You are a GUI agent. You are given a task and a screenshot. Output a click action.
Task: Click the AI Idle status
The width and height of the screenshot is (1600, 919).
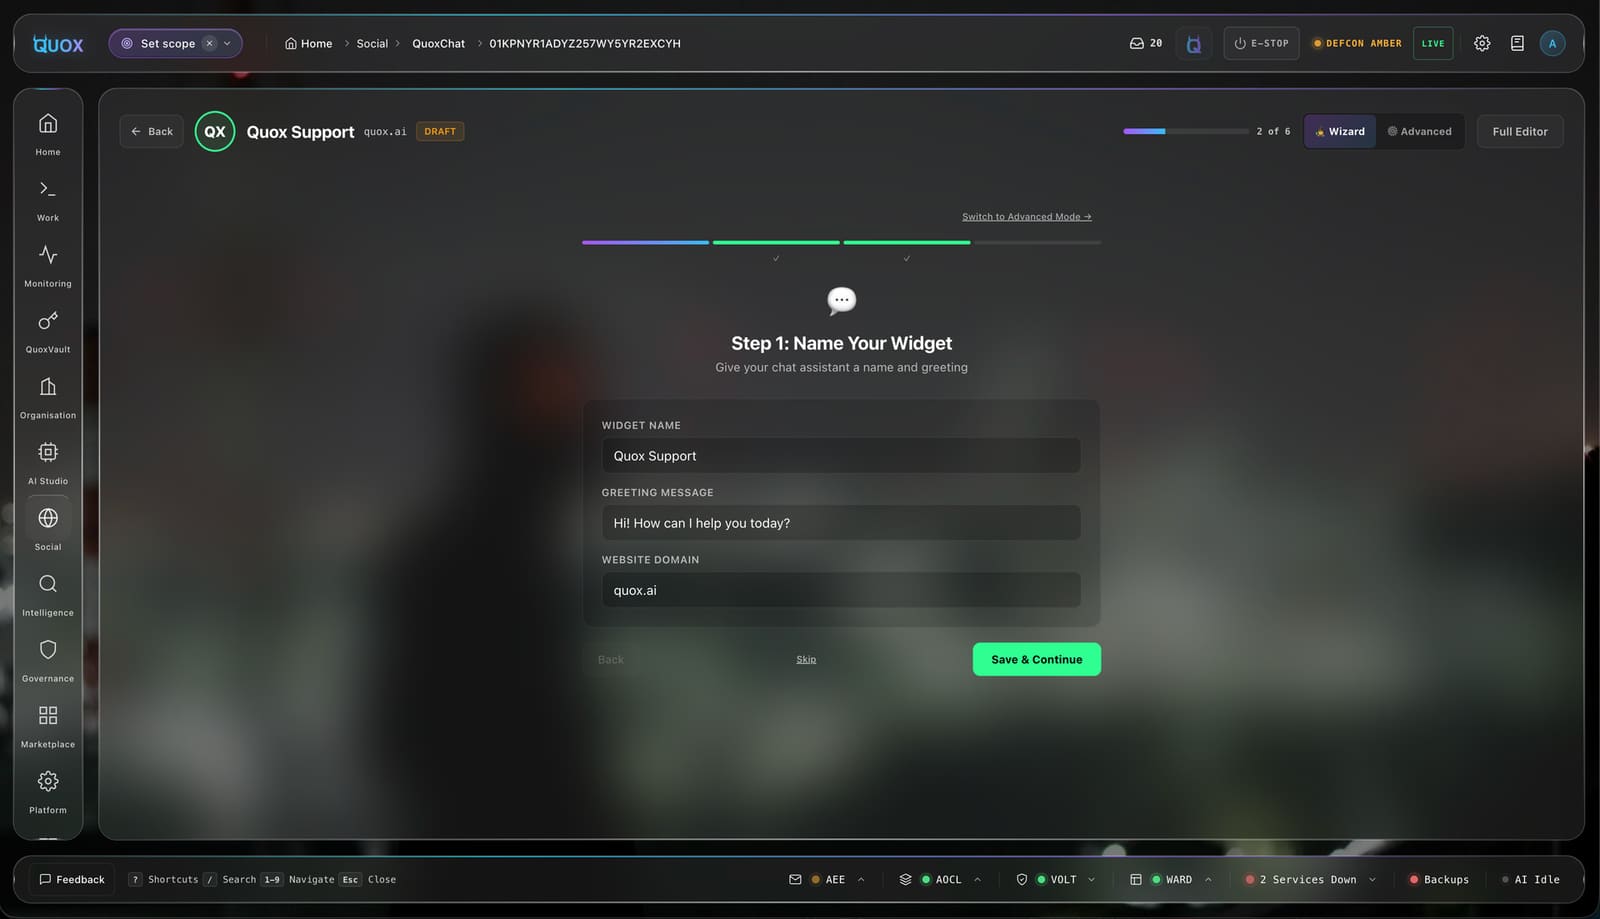1531,880
